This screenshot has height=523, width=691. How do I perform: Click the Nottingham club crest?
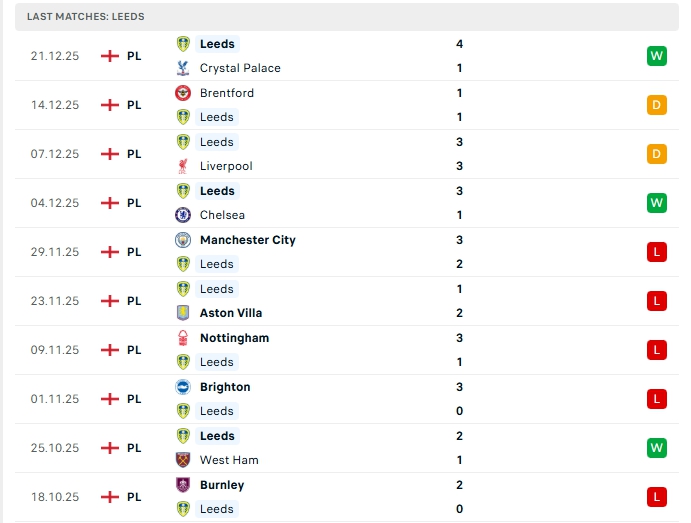[x=183, y=338]
